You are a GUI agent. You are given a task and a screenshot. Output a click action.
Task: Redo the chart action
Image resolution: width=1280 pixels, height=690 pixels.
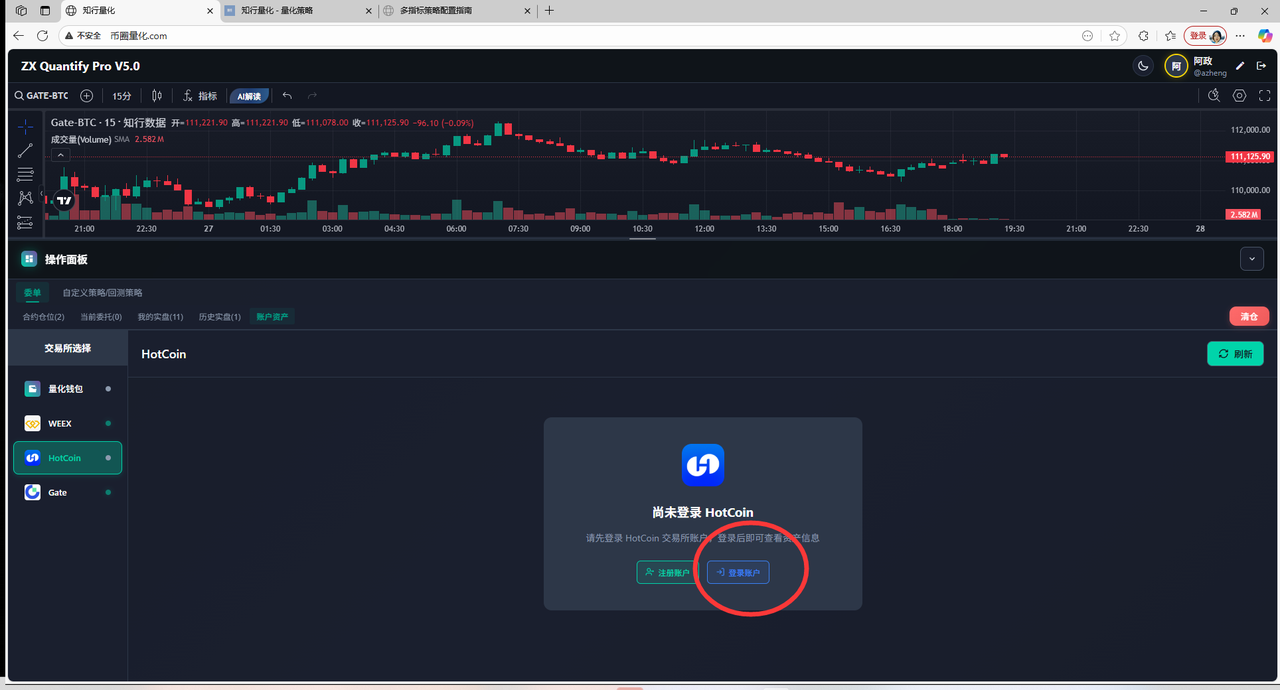coord(312,96)
